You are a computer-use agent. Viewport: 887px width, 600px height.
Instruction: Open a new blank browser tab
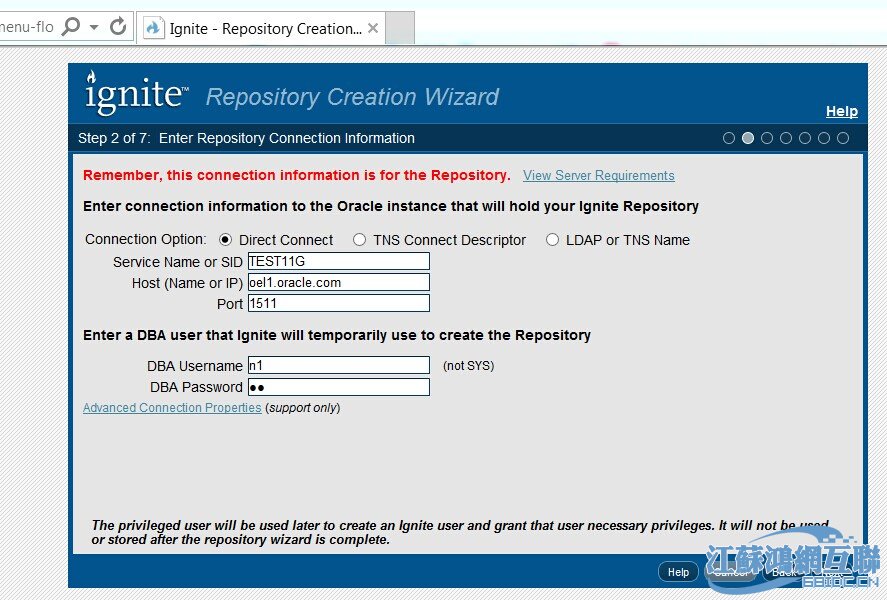(400, 28)
